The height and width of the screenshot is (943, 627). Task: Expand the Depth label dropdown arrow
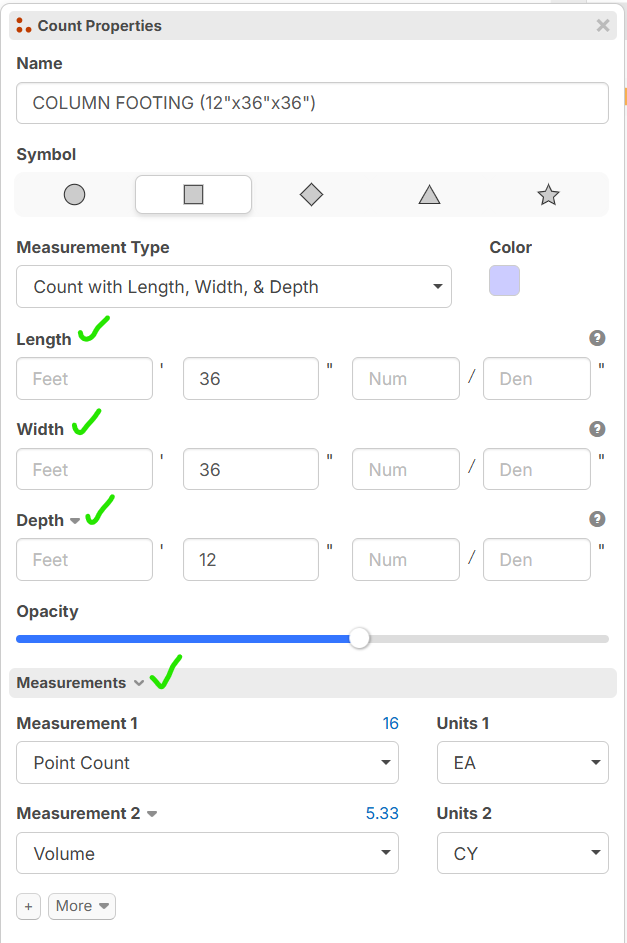coord(74,521)
